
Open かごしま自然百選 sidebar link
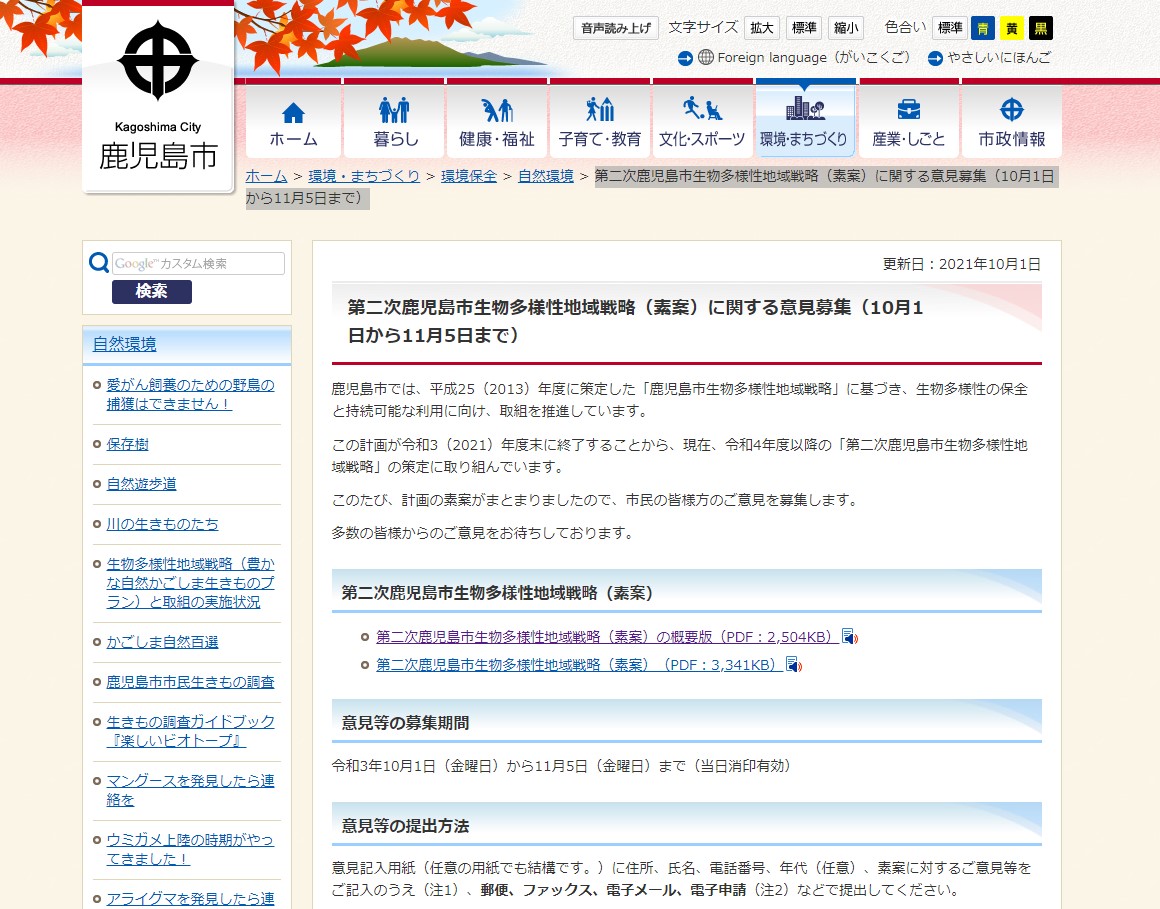[162, 642]
